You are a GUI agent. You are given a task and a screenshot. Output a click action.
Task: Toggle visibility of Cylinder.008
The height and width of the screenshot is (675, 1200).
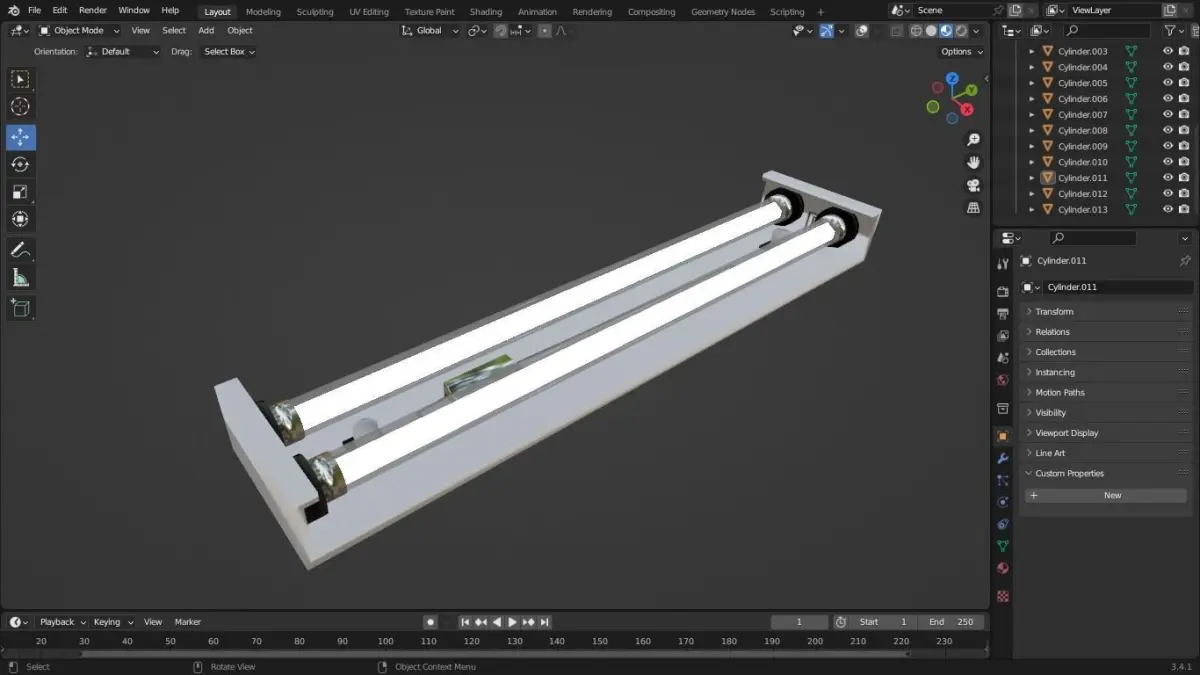coord(1167,130)
